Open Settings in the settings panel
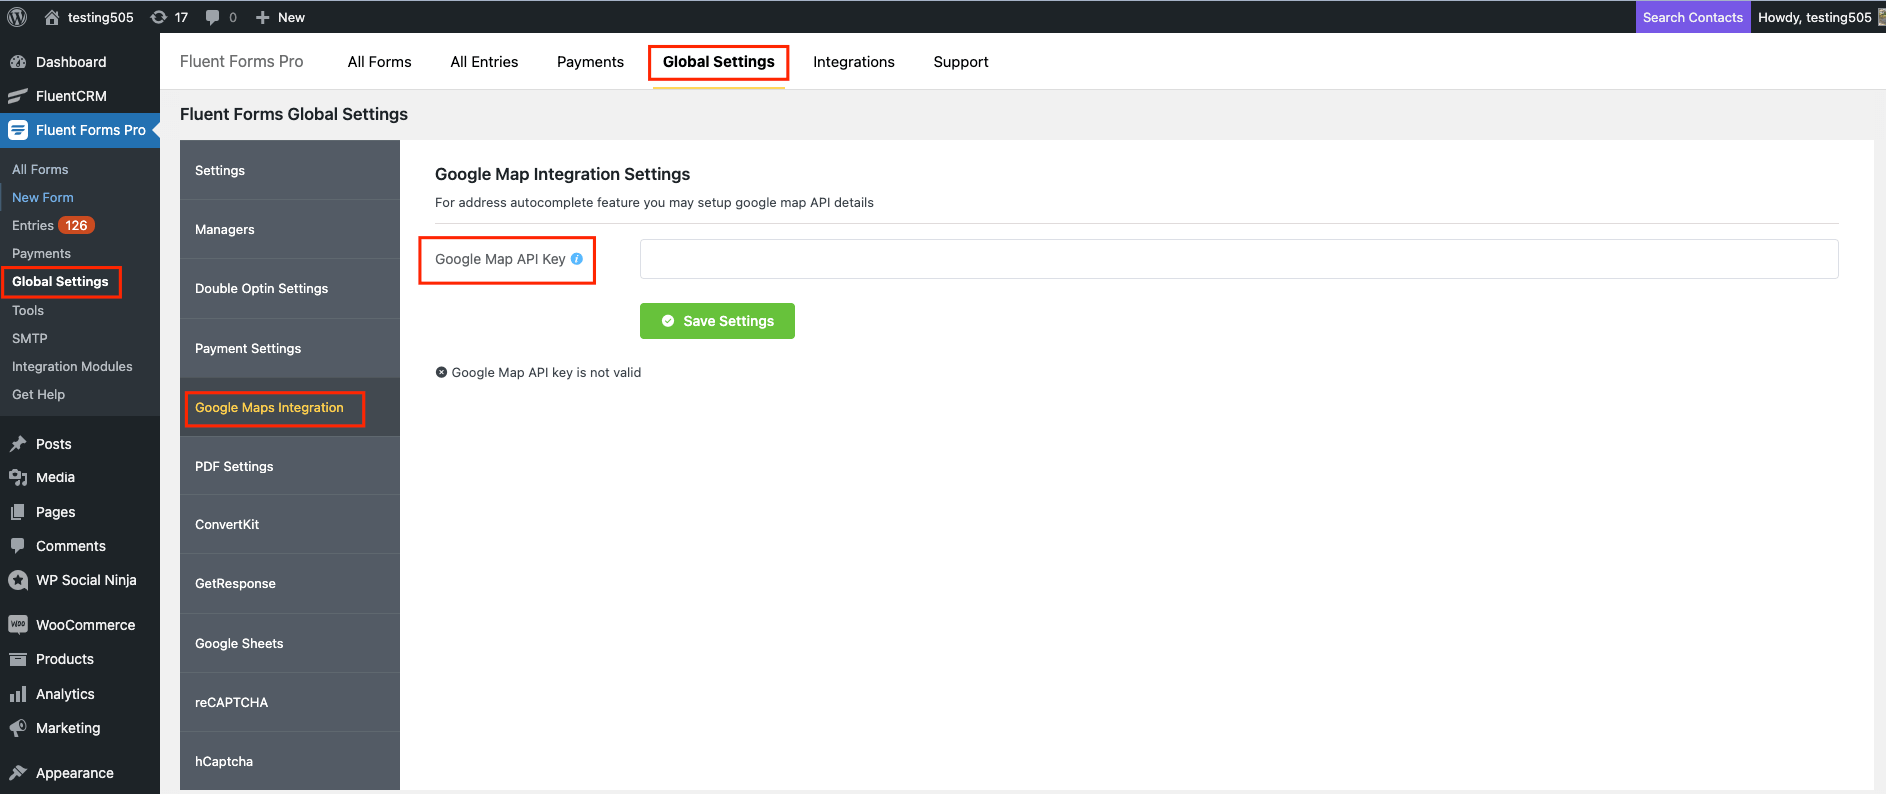 point(290,170)
